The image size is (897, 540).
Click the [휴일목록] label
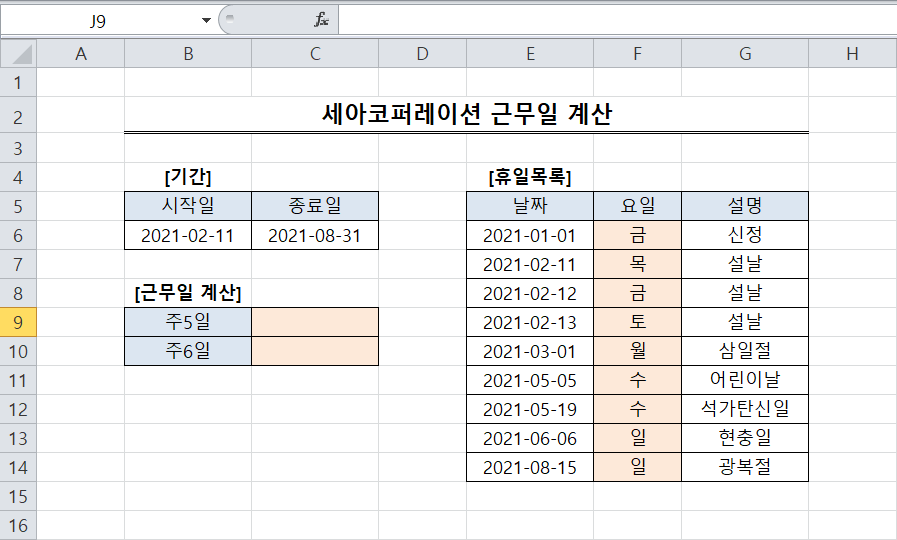pos(530,177)
